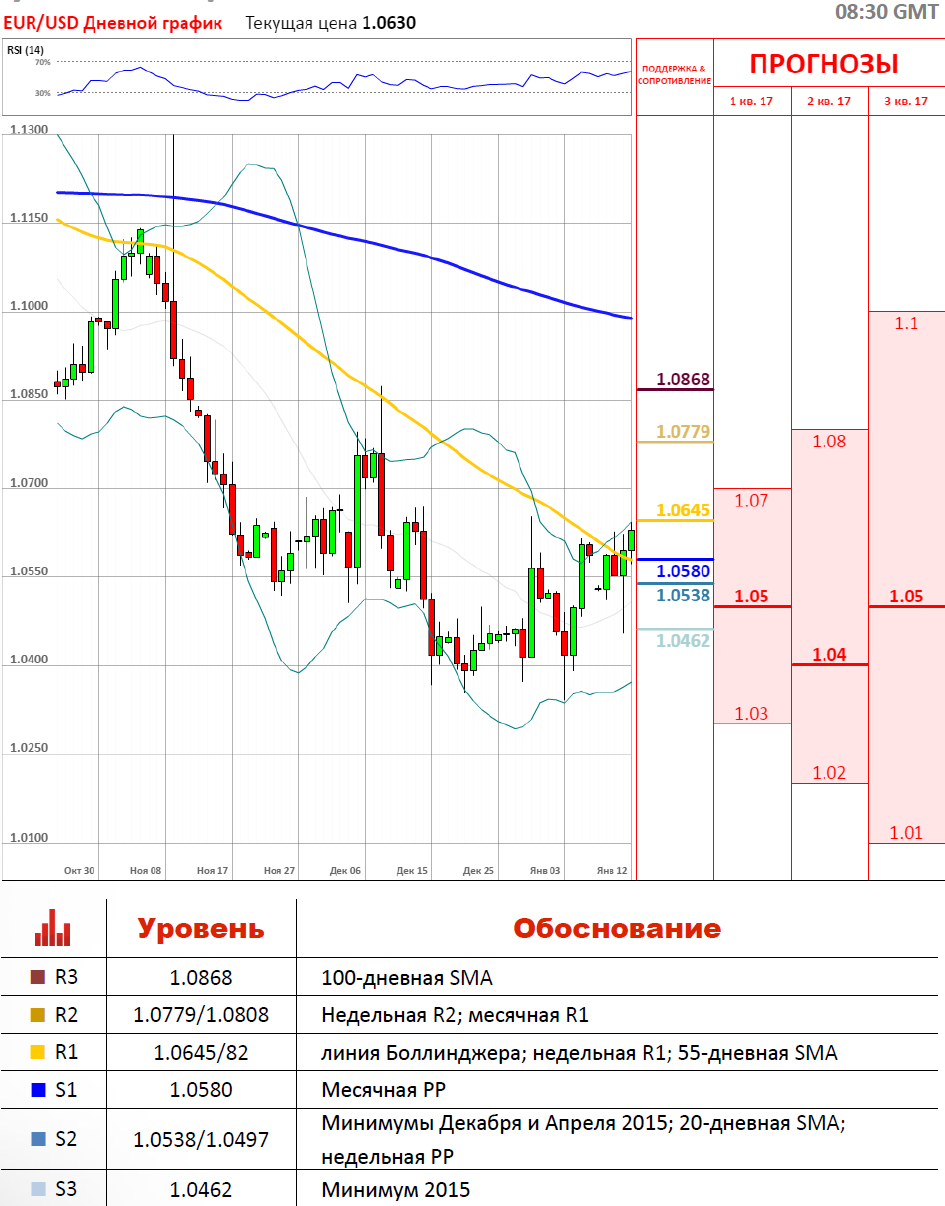Open the "1 кв. 17" forecast column header

pyautogui.click(x=751, y=101)
